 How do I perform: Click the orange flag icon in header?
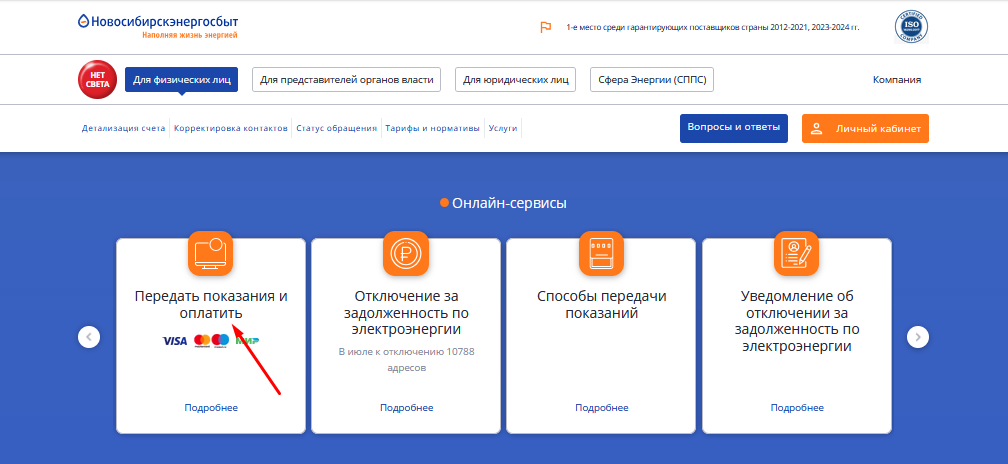[x=545, y=27]
